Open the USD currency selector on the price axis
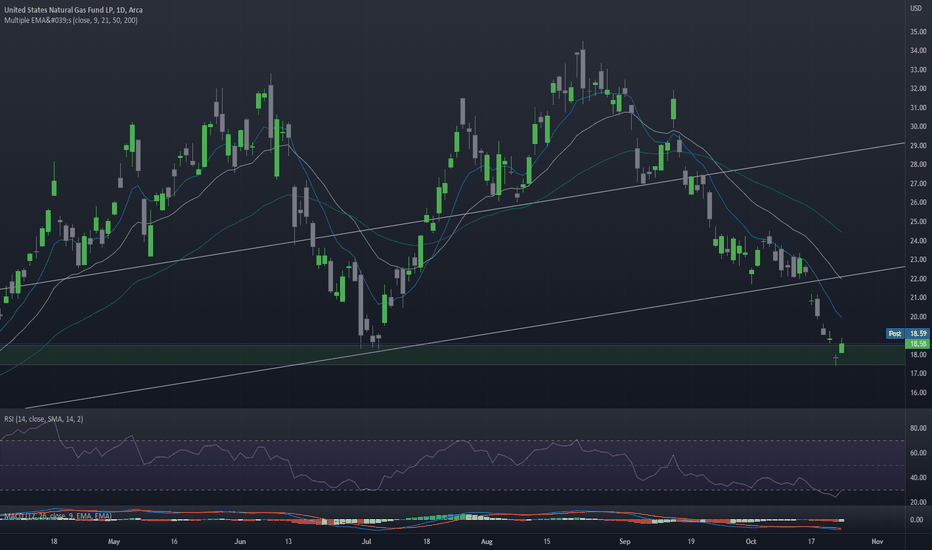Screen dimensions: 932x550 915,8
